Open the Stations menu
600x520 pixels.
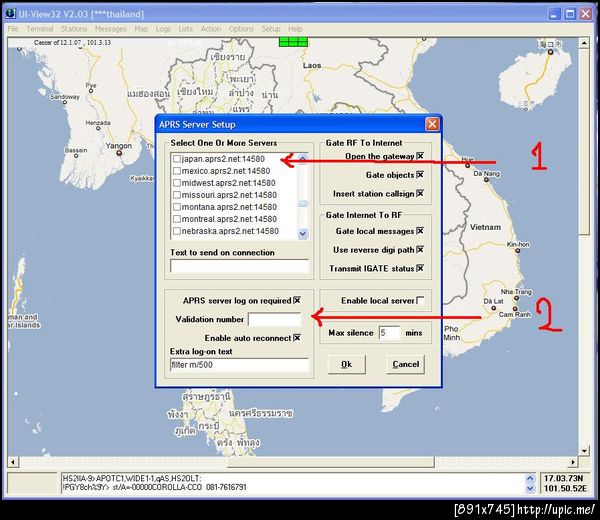click(74, 29)
